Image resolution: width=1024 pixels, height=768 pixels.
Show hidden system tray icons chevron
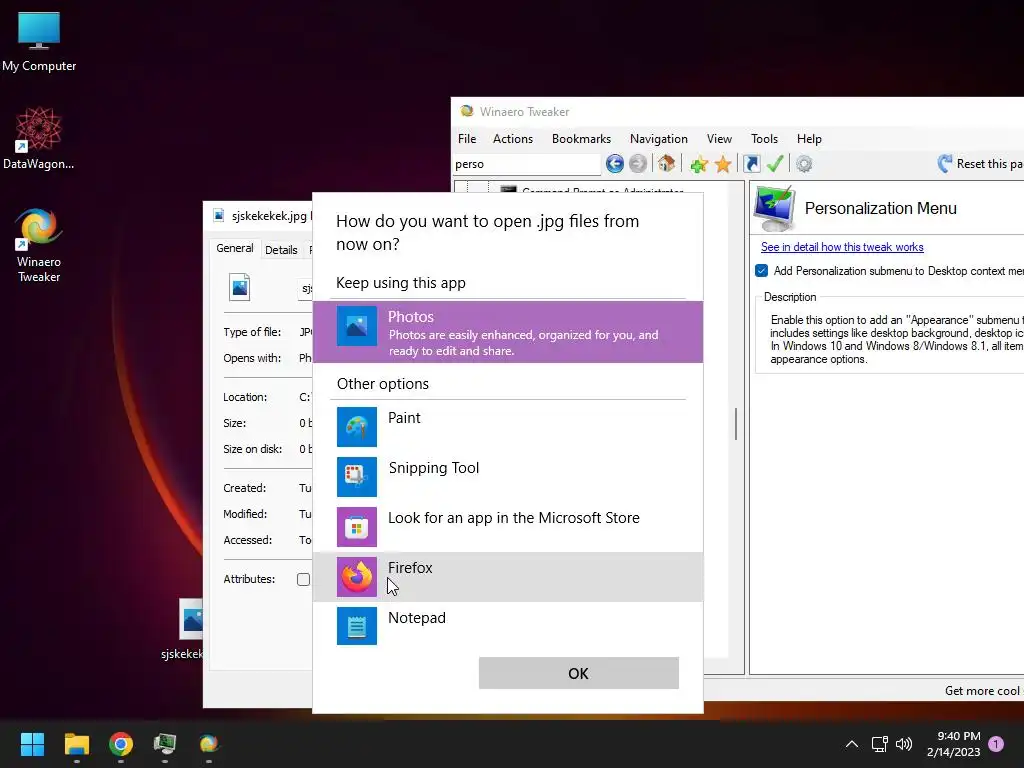852,744
